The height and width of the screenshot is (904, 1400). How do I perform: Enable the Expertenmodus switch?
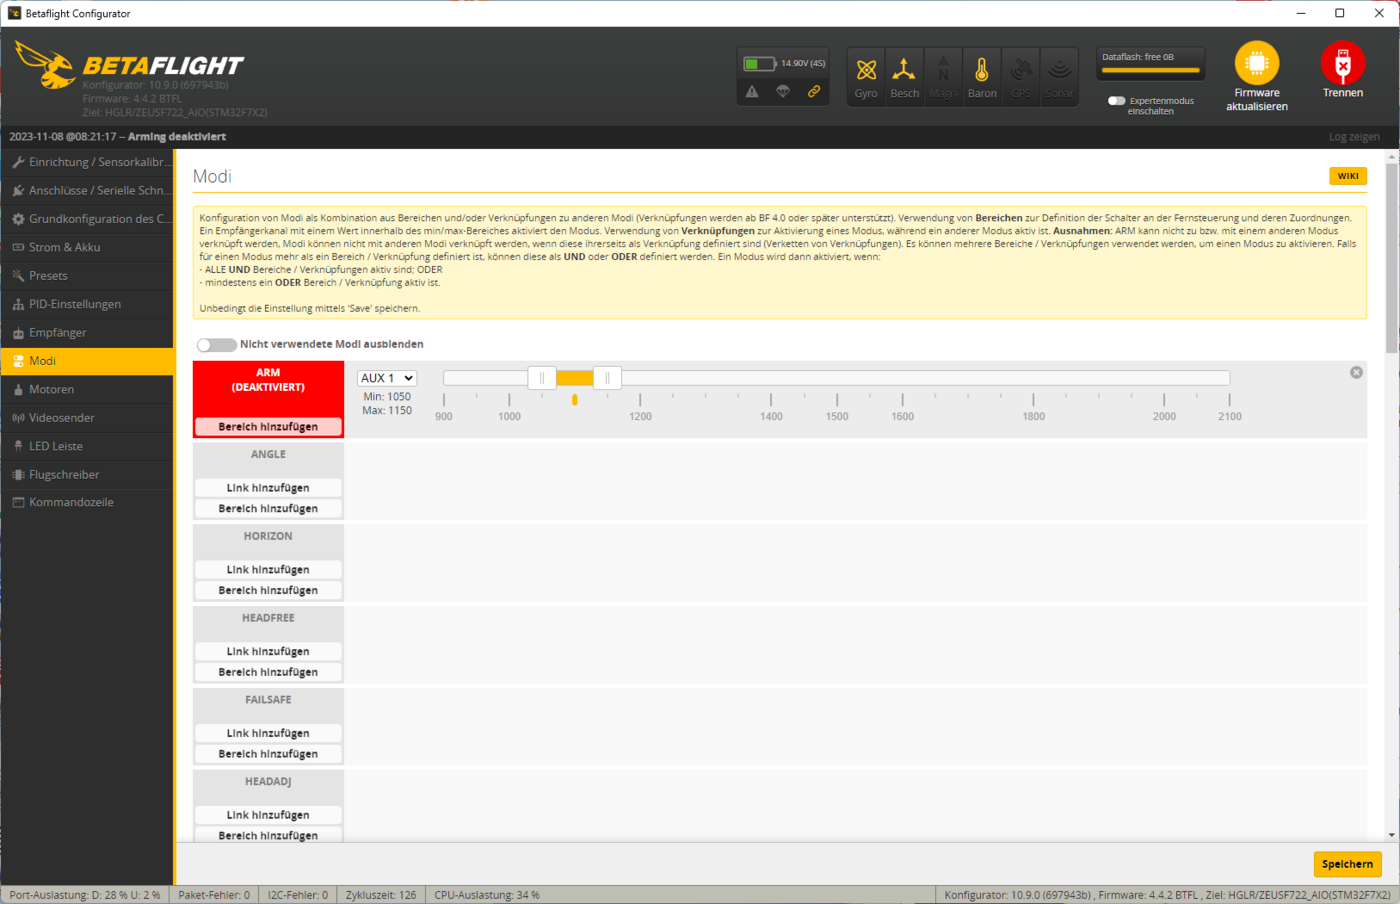(x=1116, y=101)
